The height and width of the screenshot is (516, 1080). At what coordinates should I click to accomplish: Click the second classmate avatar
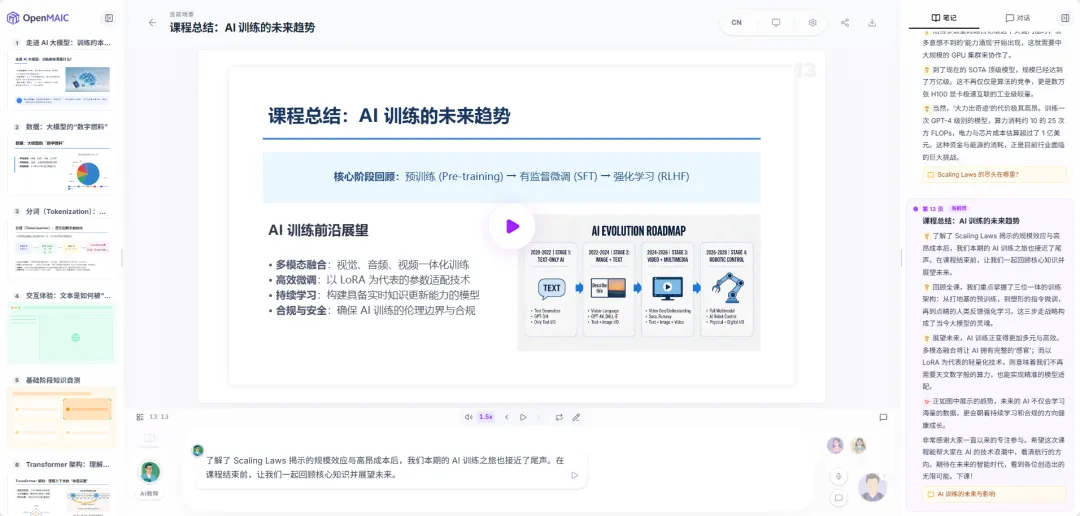click(x=858, y=446)
